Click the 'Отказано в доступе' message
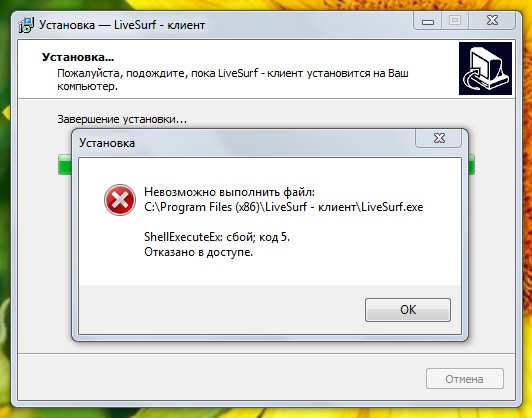This screenshot has width=532, height=418. (x=198, y=252)
